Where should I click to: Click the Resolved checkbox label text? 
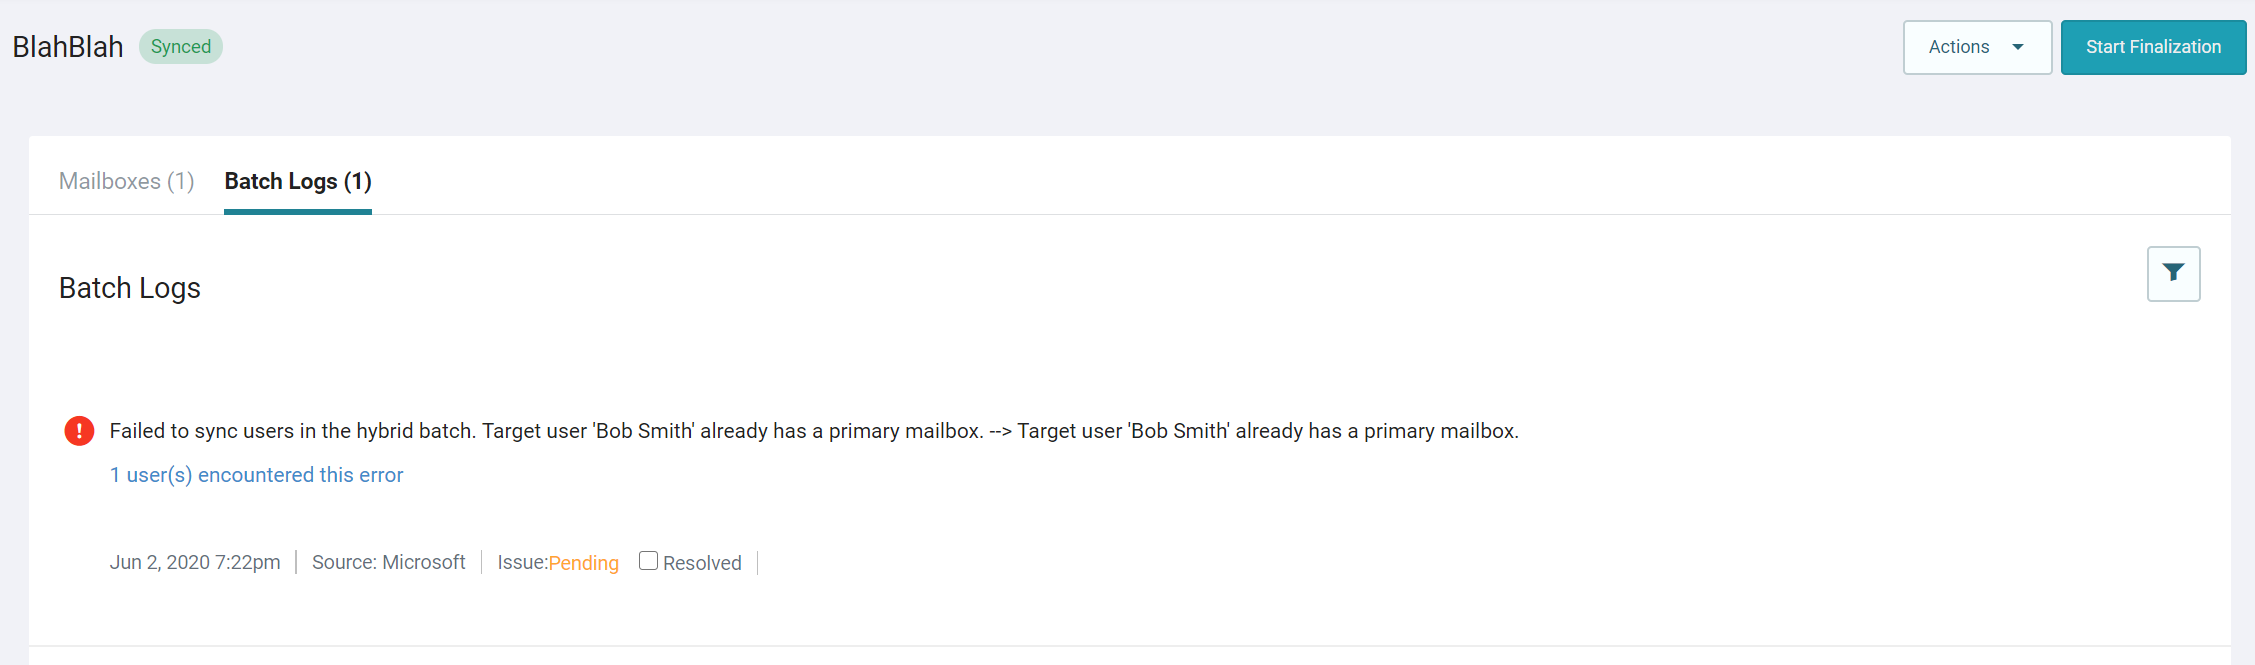tap(702, 563)
